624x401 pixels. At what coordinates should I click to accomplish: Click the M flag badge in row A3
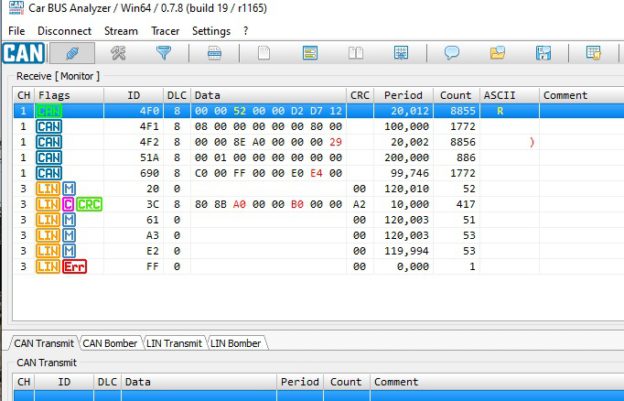[69, 236]
